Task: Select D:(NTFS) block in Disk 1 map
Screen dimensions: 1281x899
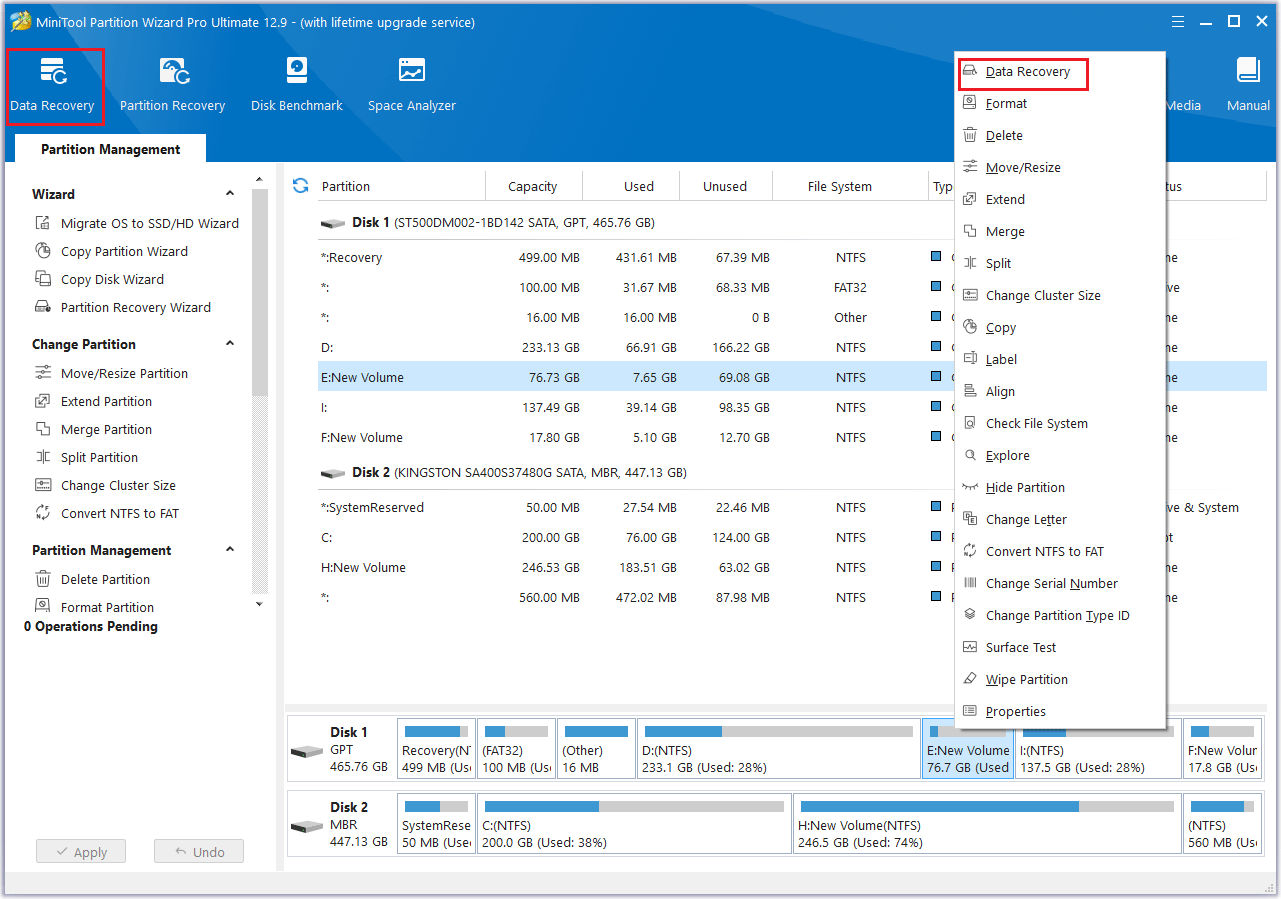Action: (778, 748)
